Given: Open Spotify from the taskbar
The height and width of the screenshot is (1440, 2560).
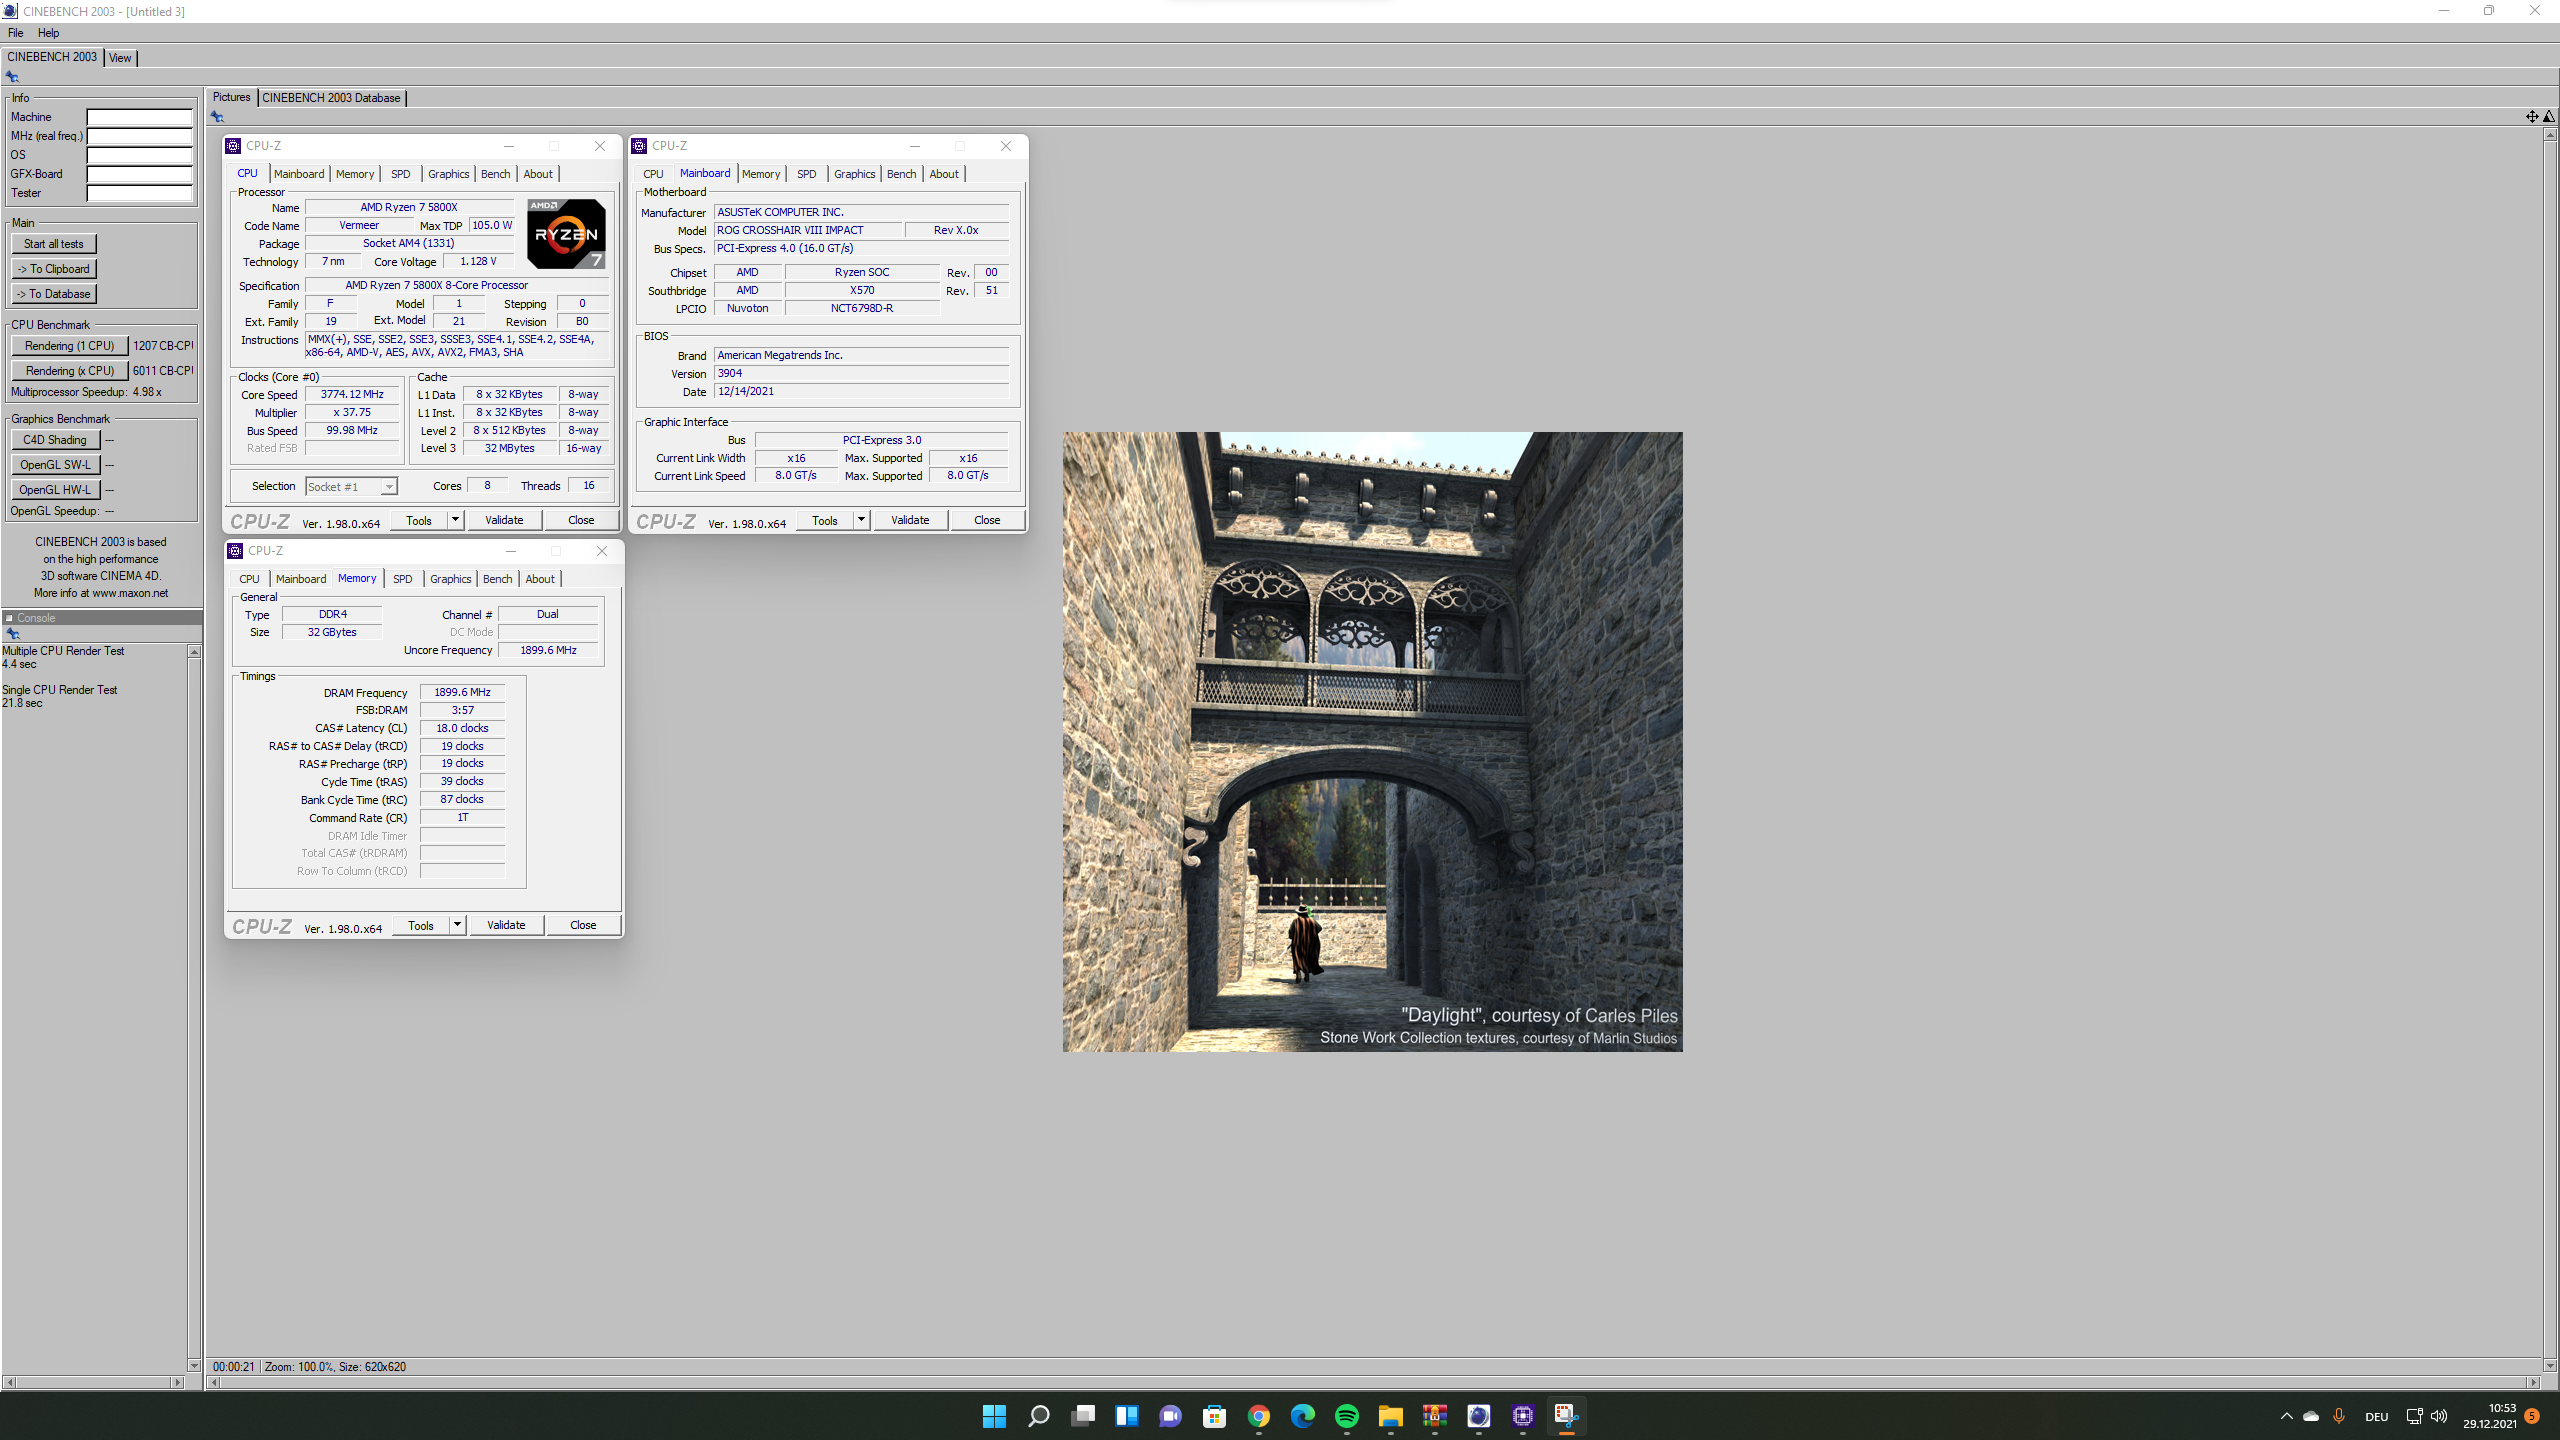Looking at the screenshot, I should [1346, 1416].
